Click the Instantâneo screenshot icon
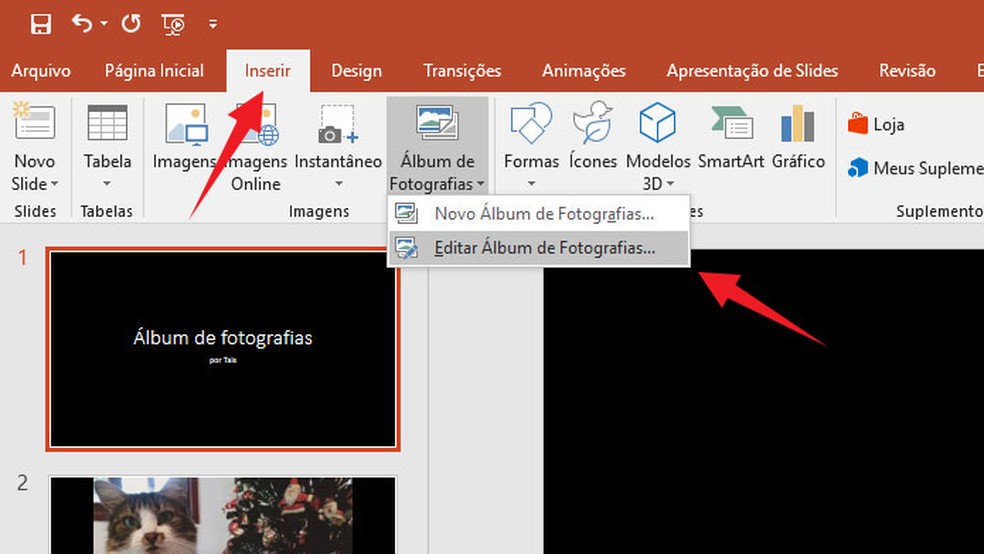 click(x=338, y=124)
